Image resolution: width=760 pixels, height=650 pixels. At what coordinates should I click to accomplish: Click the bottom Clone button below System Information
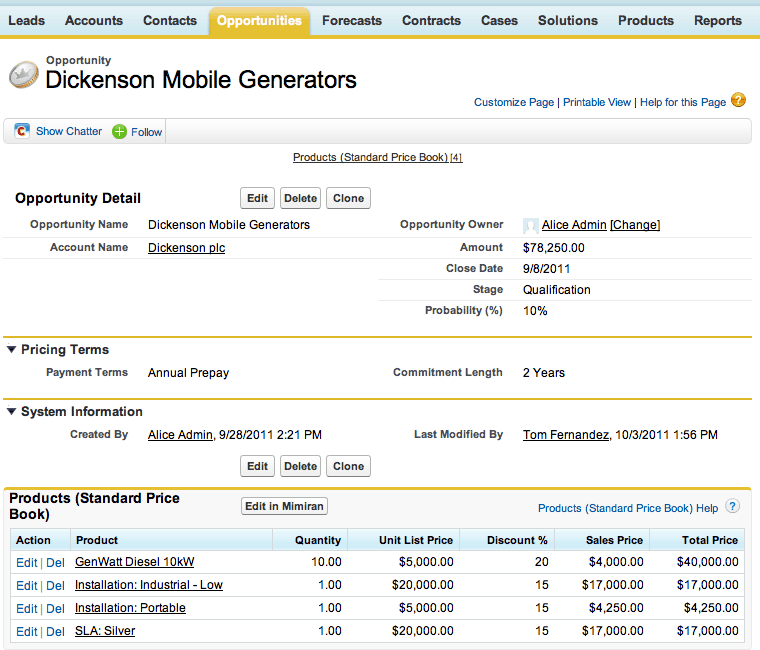348,466
